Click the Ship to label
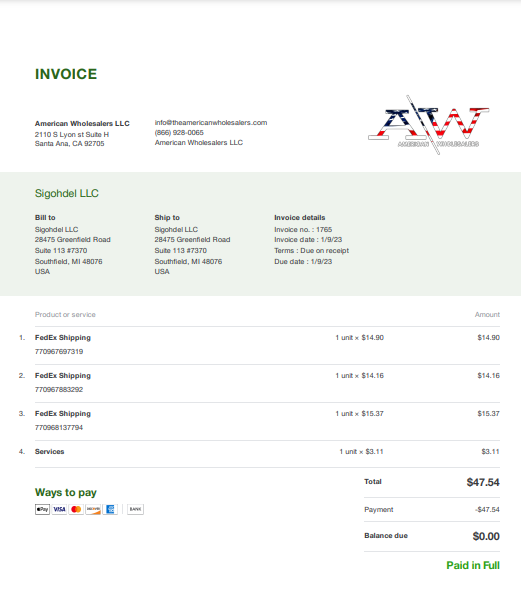This screenshot has height=602, width=521. click(x=167, y=218)
